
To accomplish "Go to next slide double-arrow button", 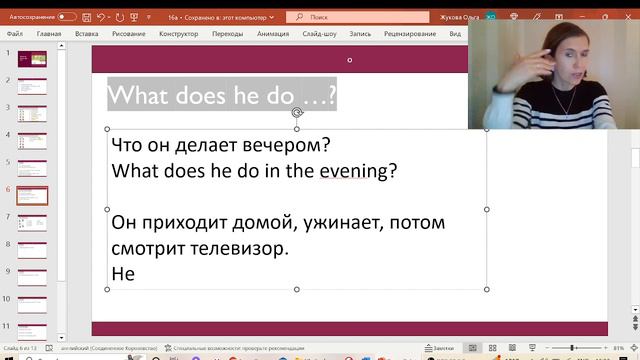I will click(635, 327).
